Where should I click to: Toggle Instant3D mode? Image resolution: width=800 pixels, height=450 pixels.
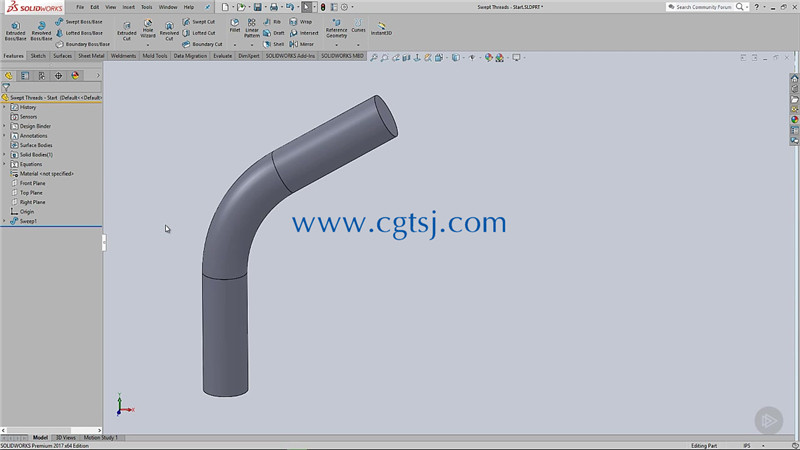381,29
